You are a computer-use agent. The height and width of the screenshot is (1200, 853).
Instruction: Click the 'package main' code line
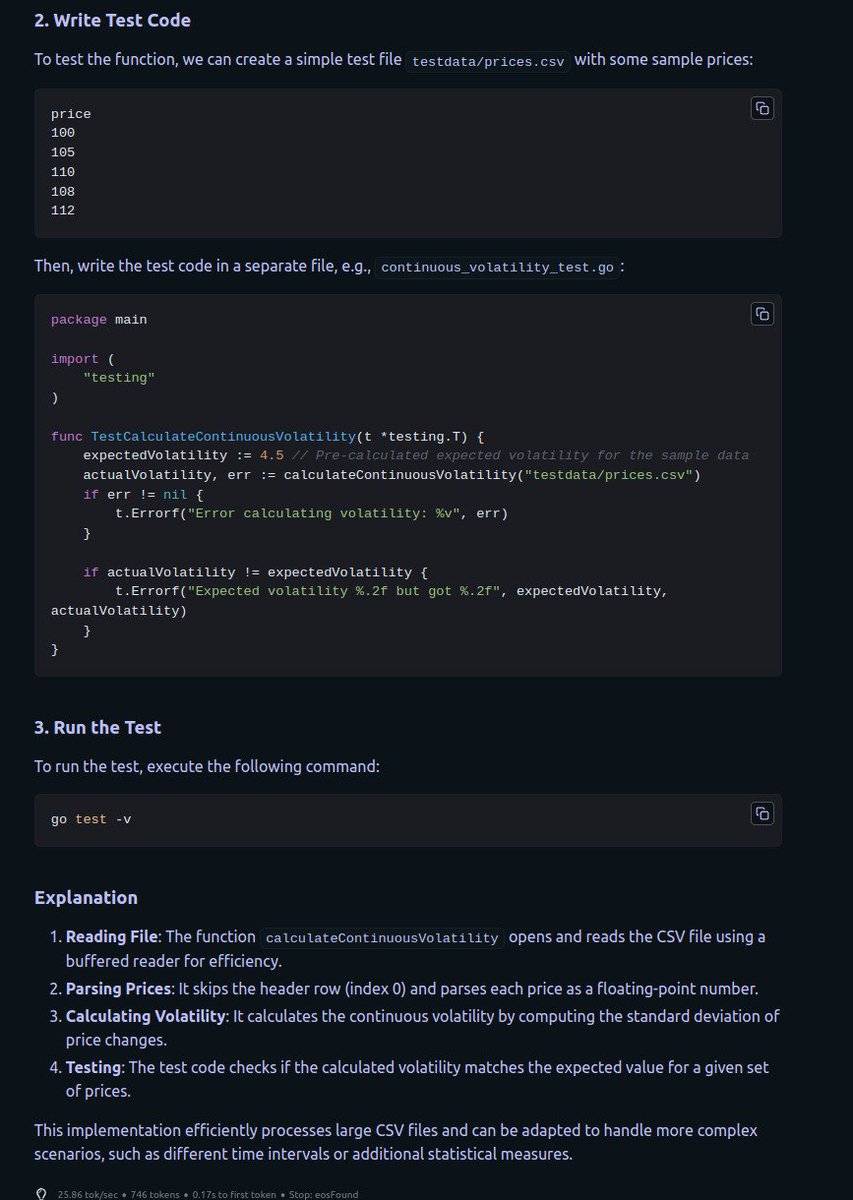tap(99, 320)
